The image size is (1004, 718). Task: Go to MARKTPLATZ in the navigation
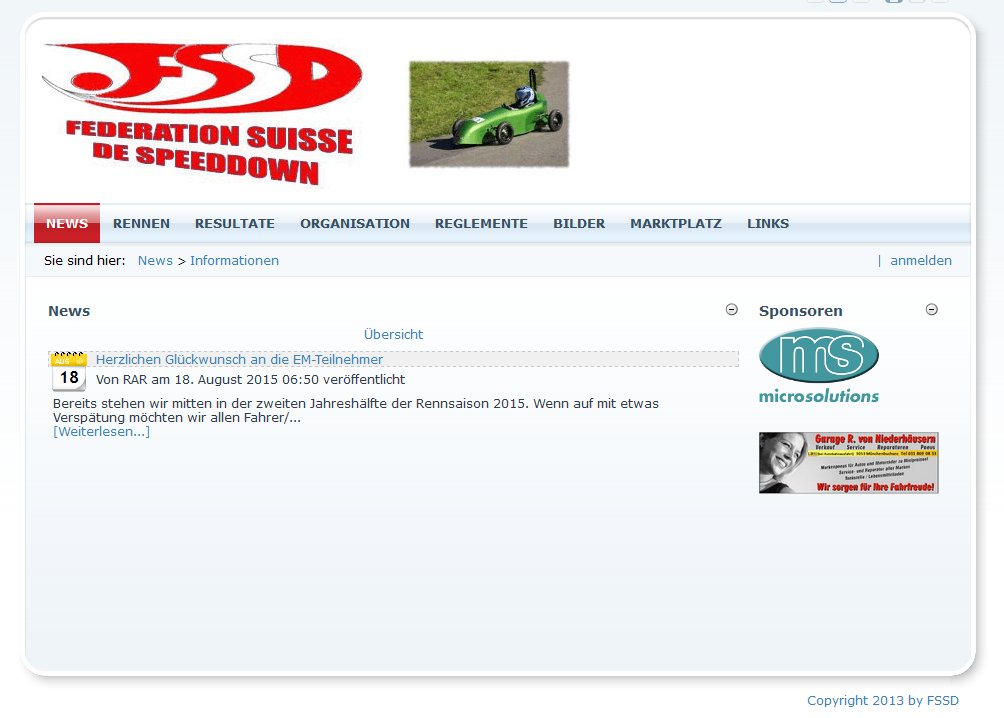click(x=676, y=224)
